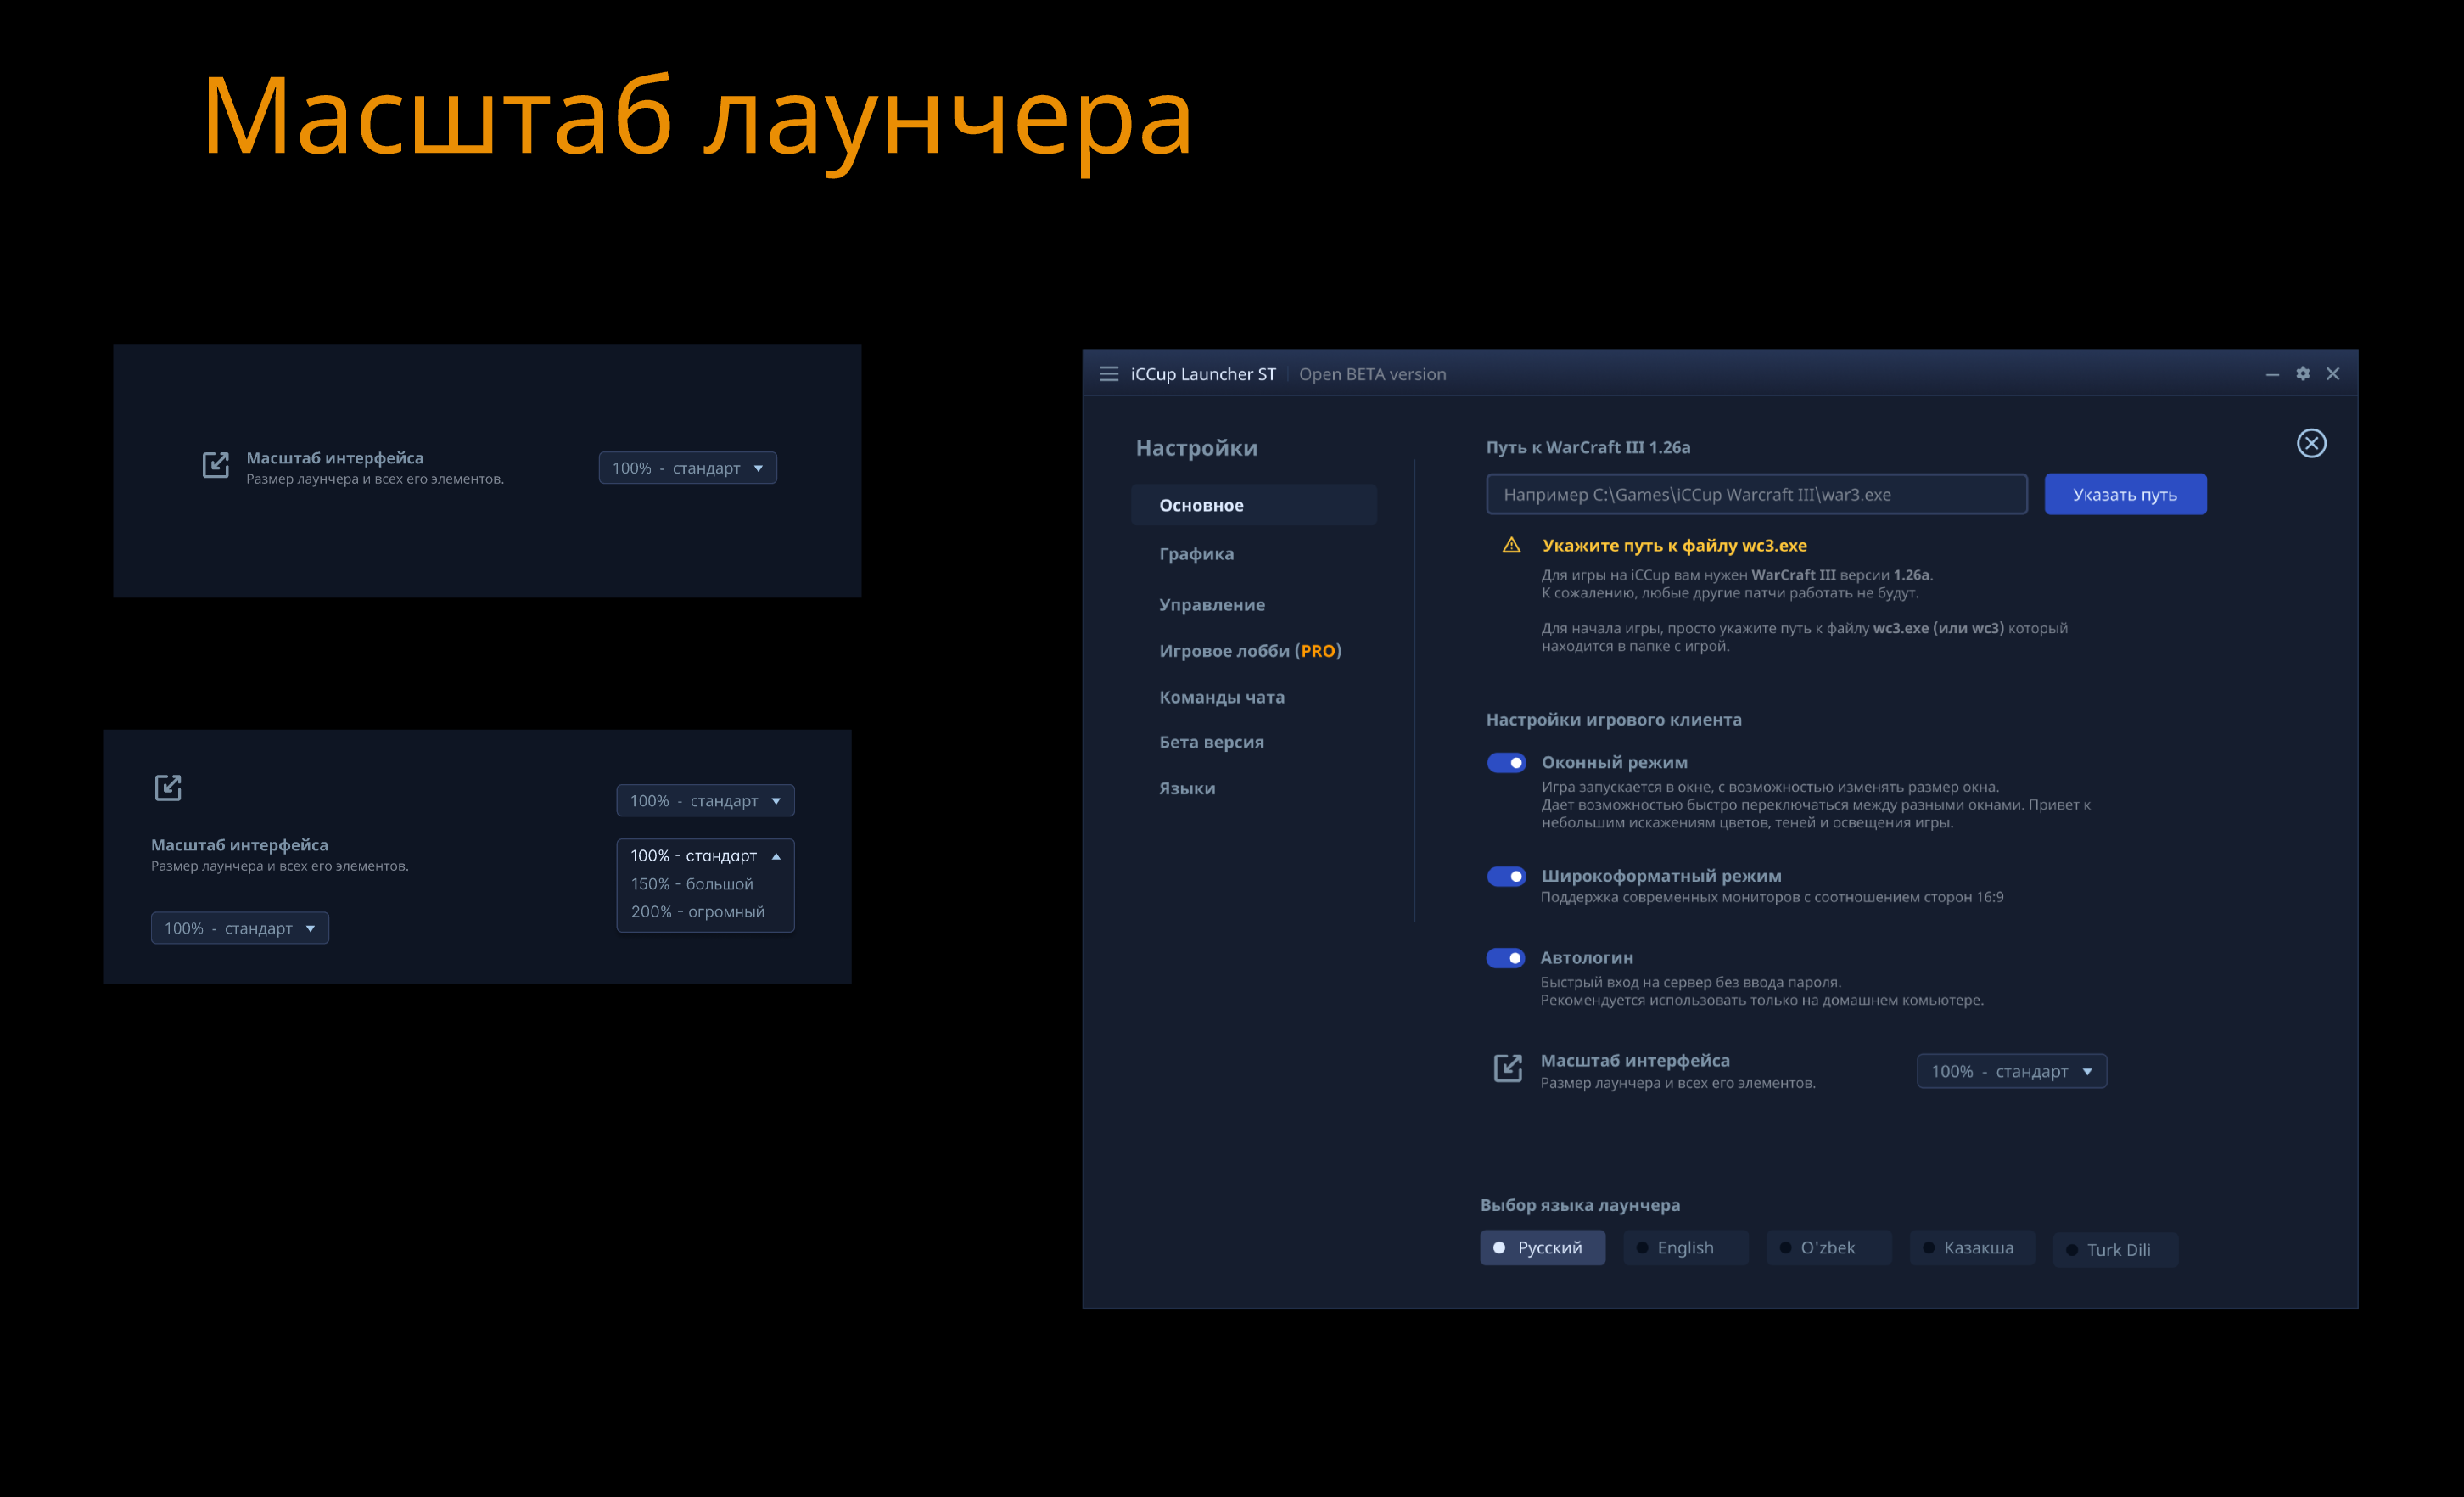Collapse the expanded 100% - стандарт list
2464x1497 pixels.
(776, 856)
